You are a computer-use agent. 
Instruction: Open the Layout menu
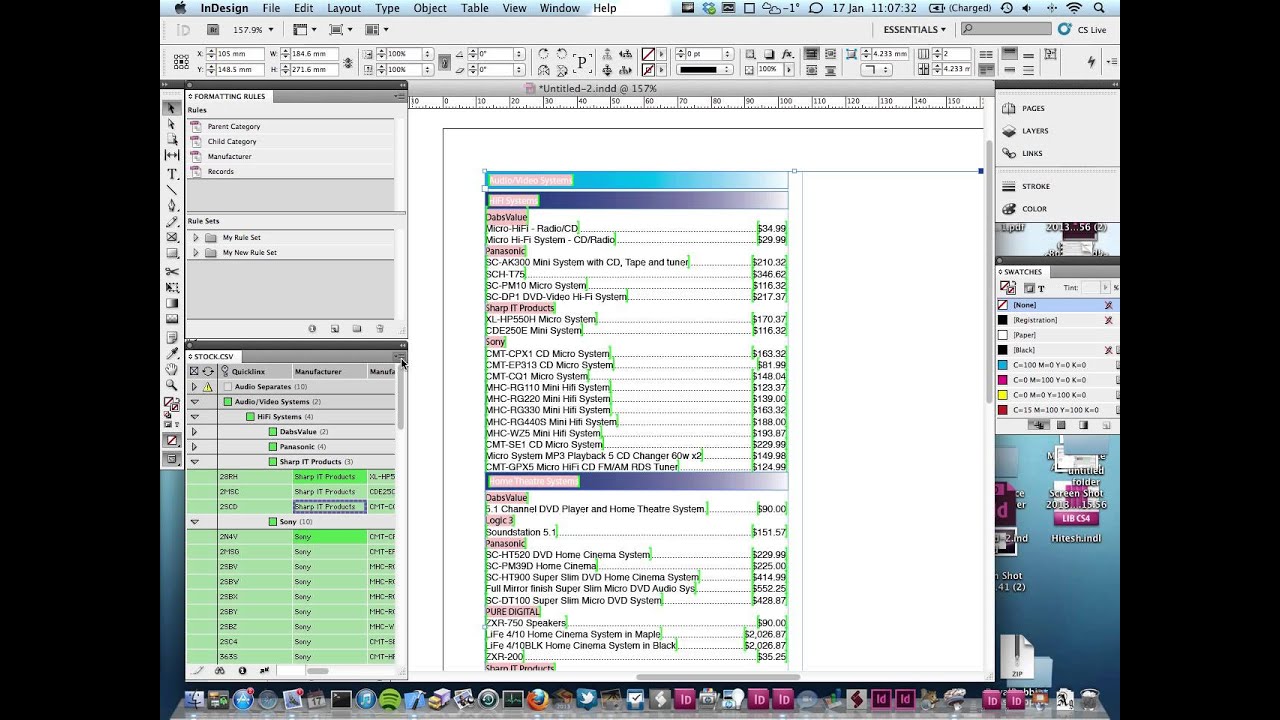click(x=344, y=8)
